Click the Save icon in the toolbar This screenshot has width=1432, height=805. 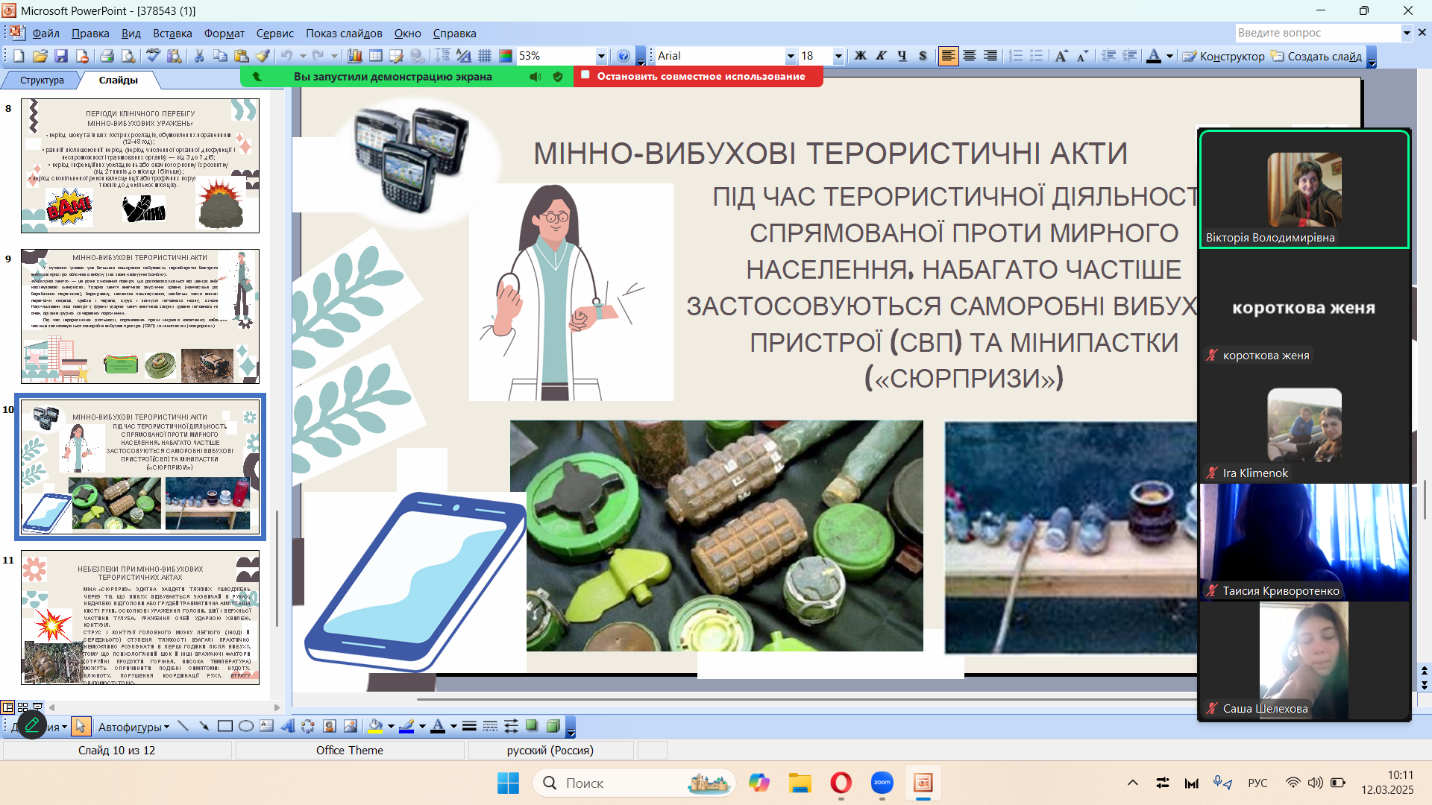coord(61,56)
